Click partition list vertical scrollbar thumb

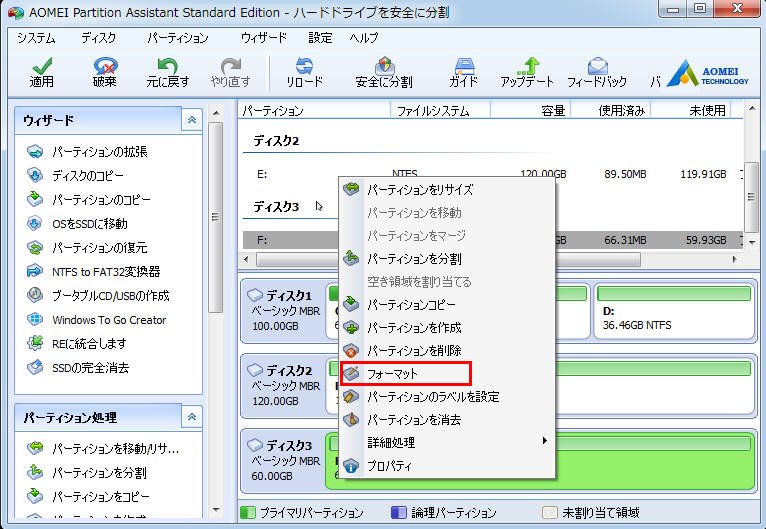pos(751,197)
